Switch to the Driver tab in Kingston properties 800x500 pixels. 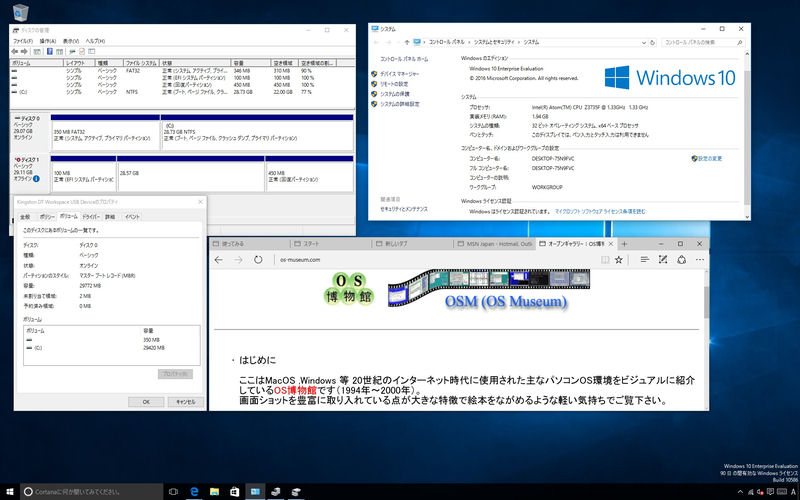coord(91,217)
